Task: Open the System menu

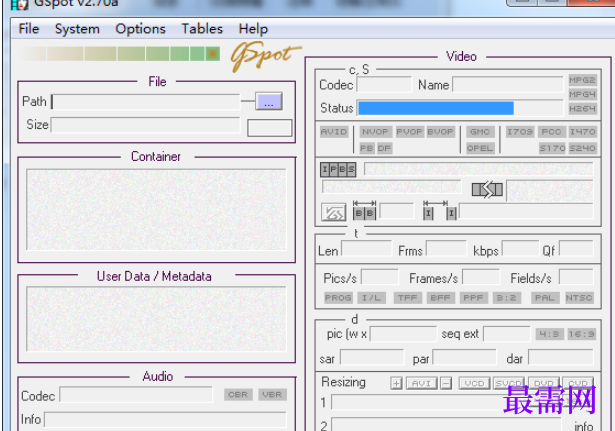Action: point(77,29)
